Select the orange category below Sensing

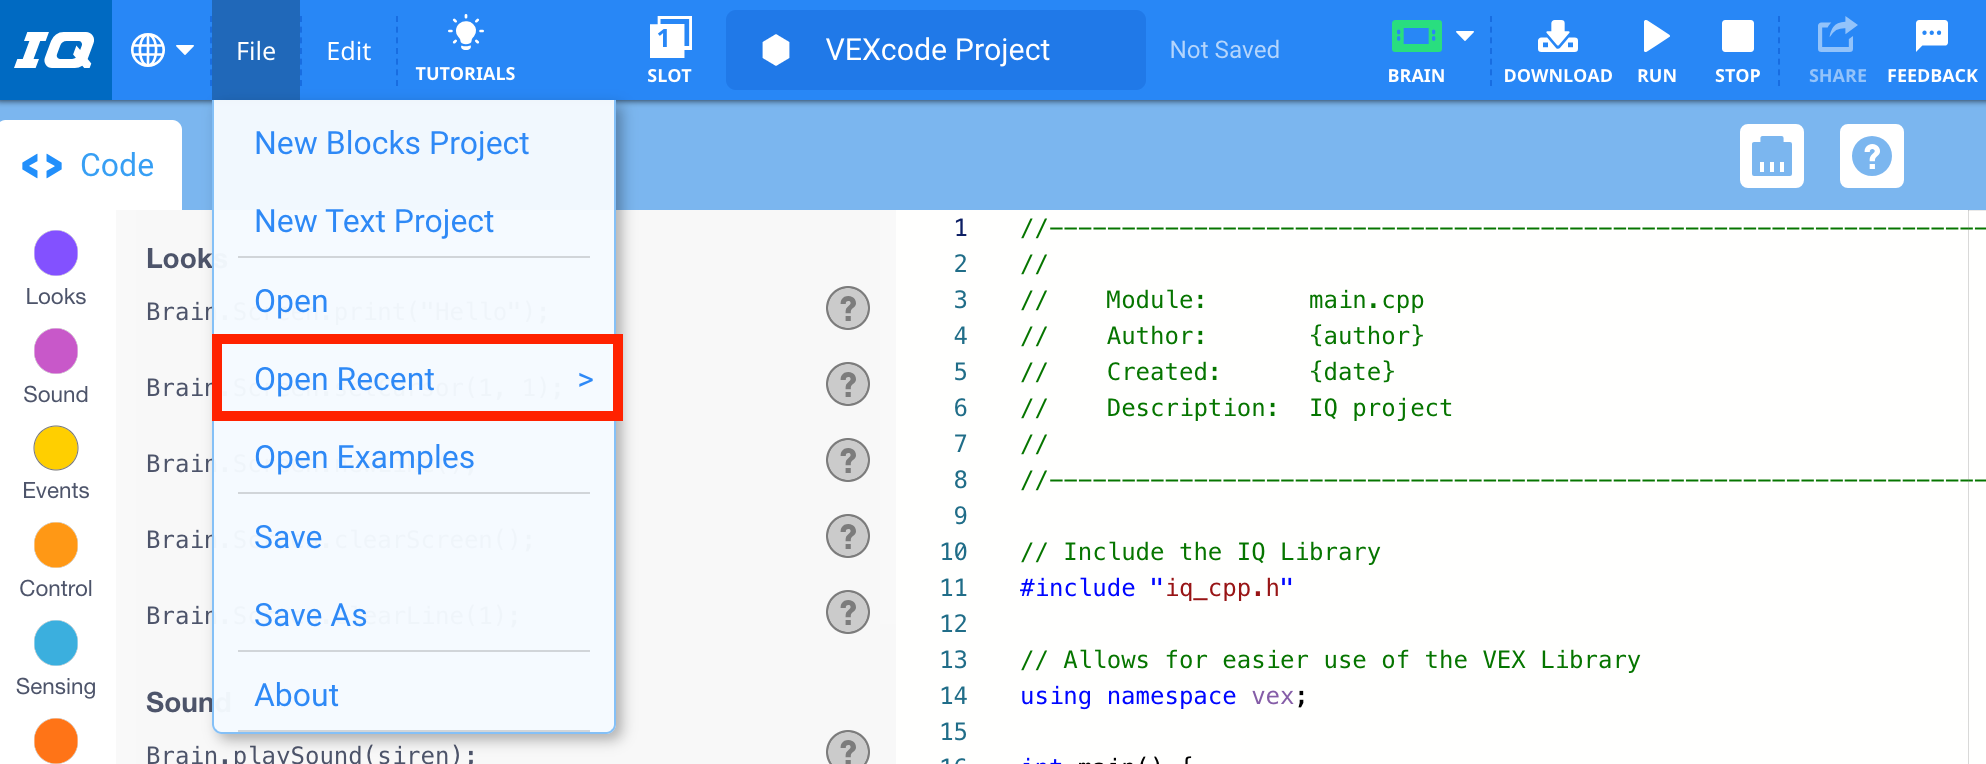(x=56, y=741)
